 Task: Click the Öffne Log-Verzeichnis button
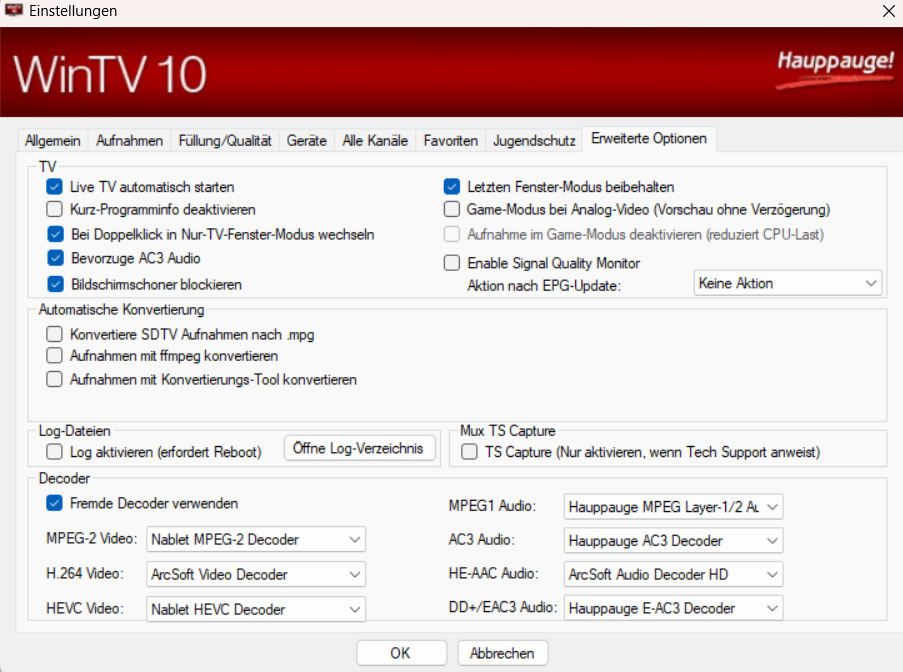click(x=359, y=448)
